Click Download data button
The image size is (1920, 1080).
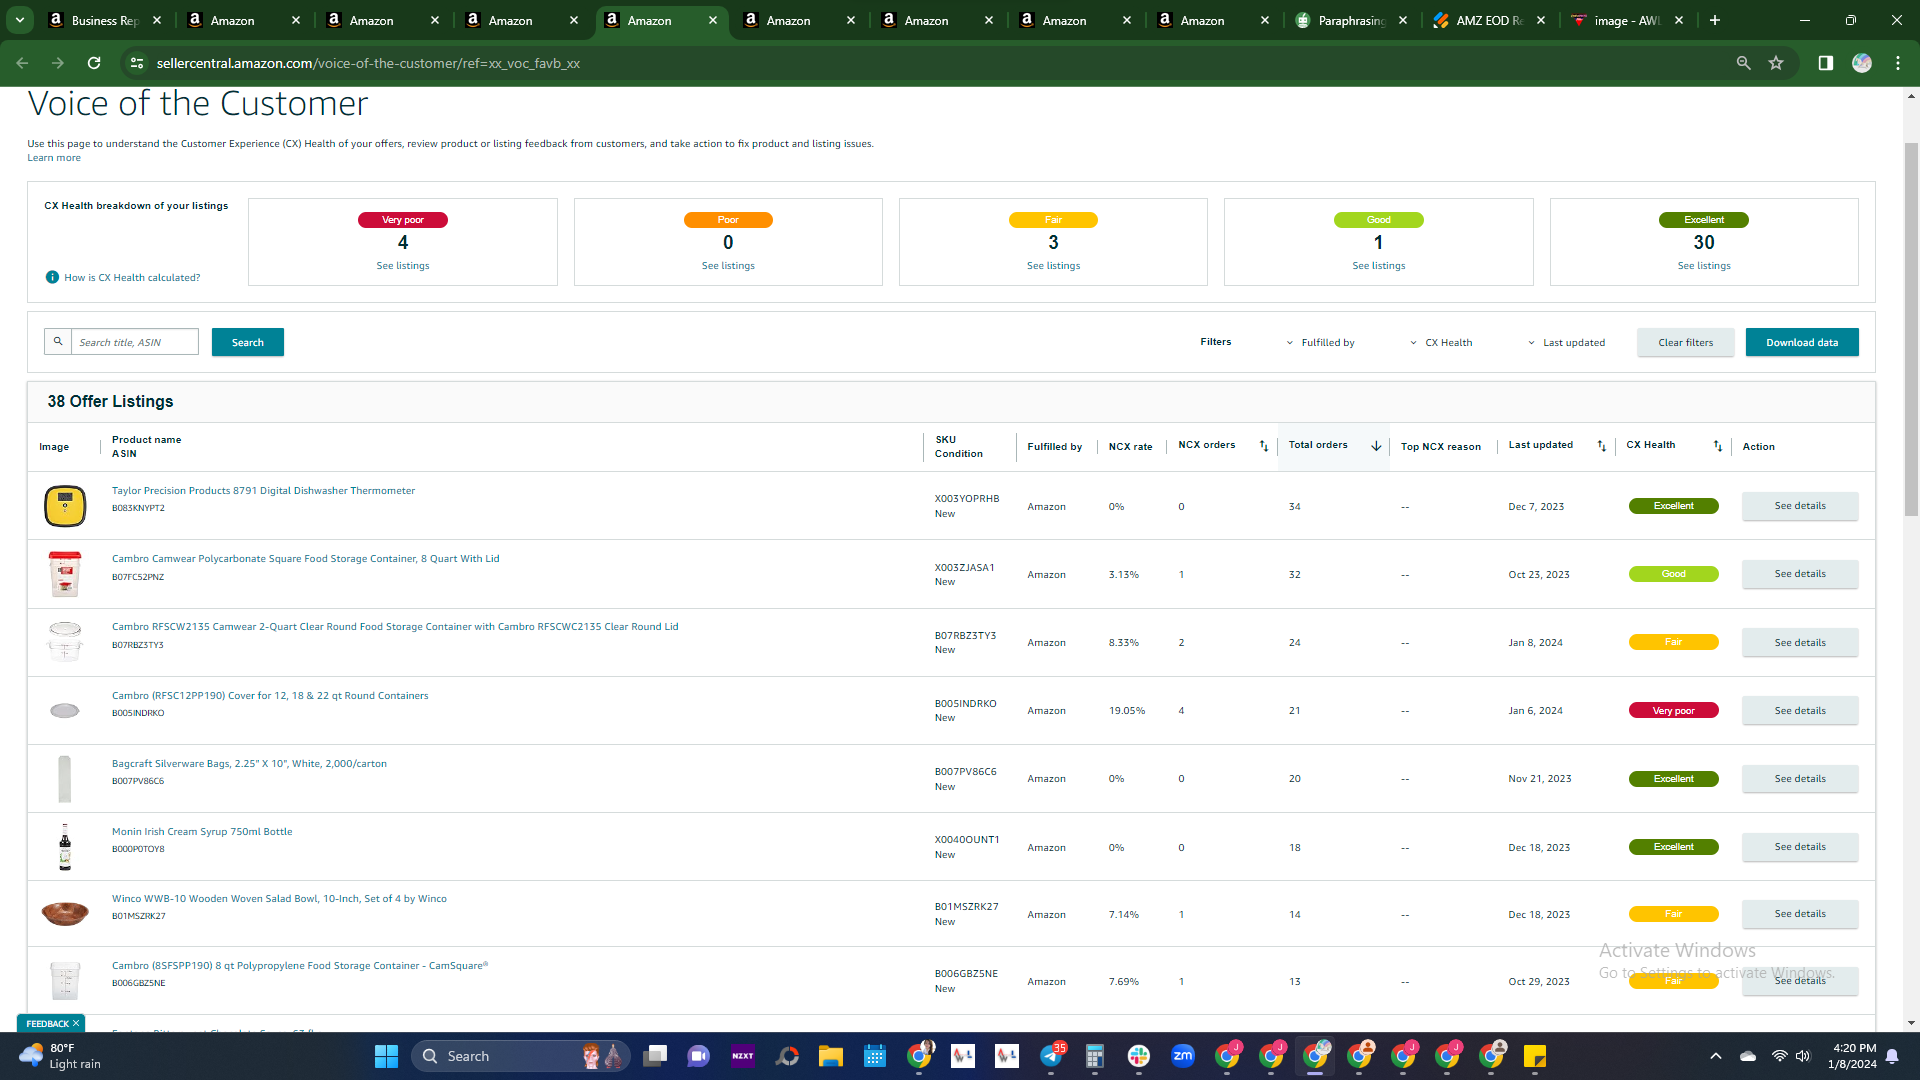tap(1802, 342)
